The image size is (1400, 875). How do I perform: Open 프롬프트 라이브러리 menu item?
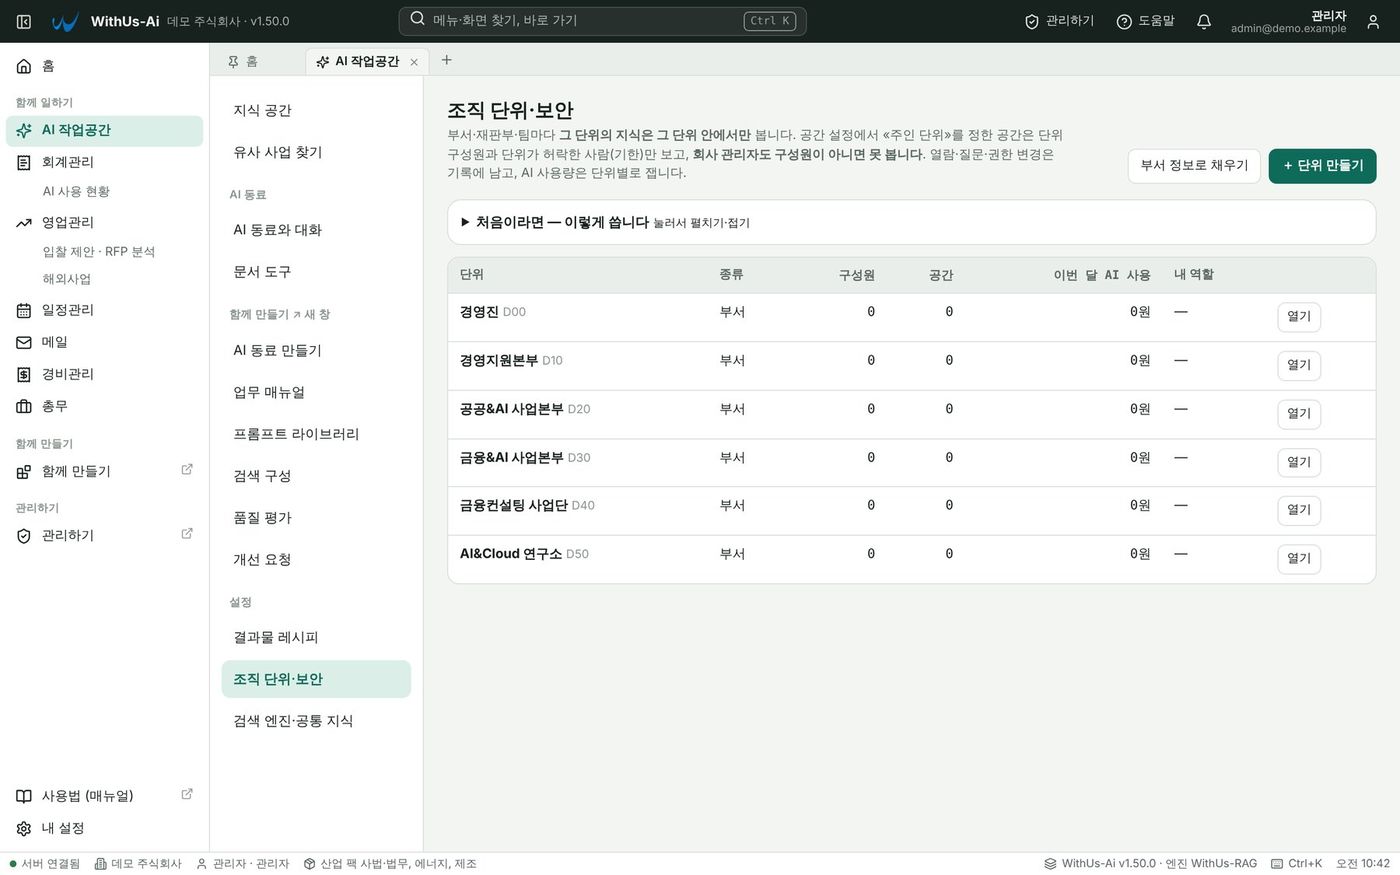pyautogui.click(x=316, y=434)
